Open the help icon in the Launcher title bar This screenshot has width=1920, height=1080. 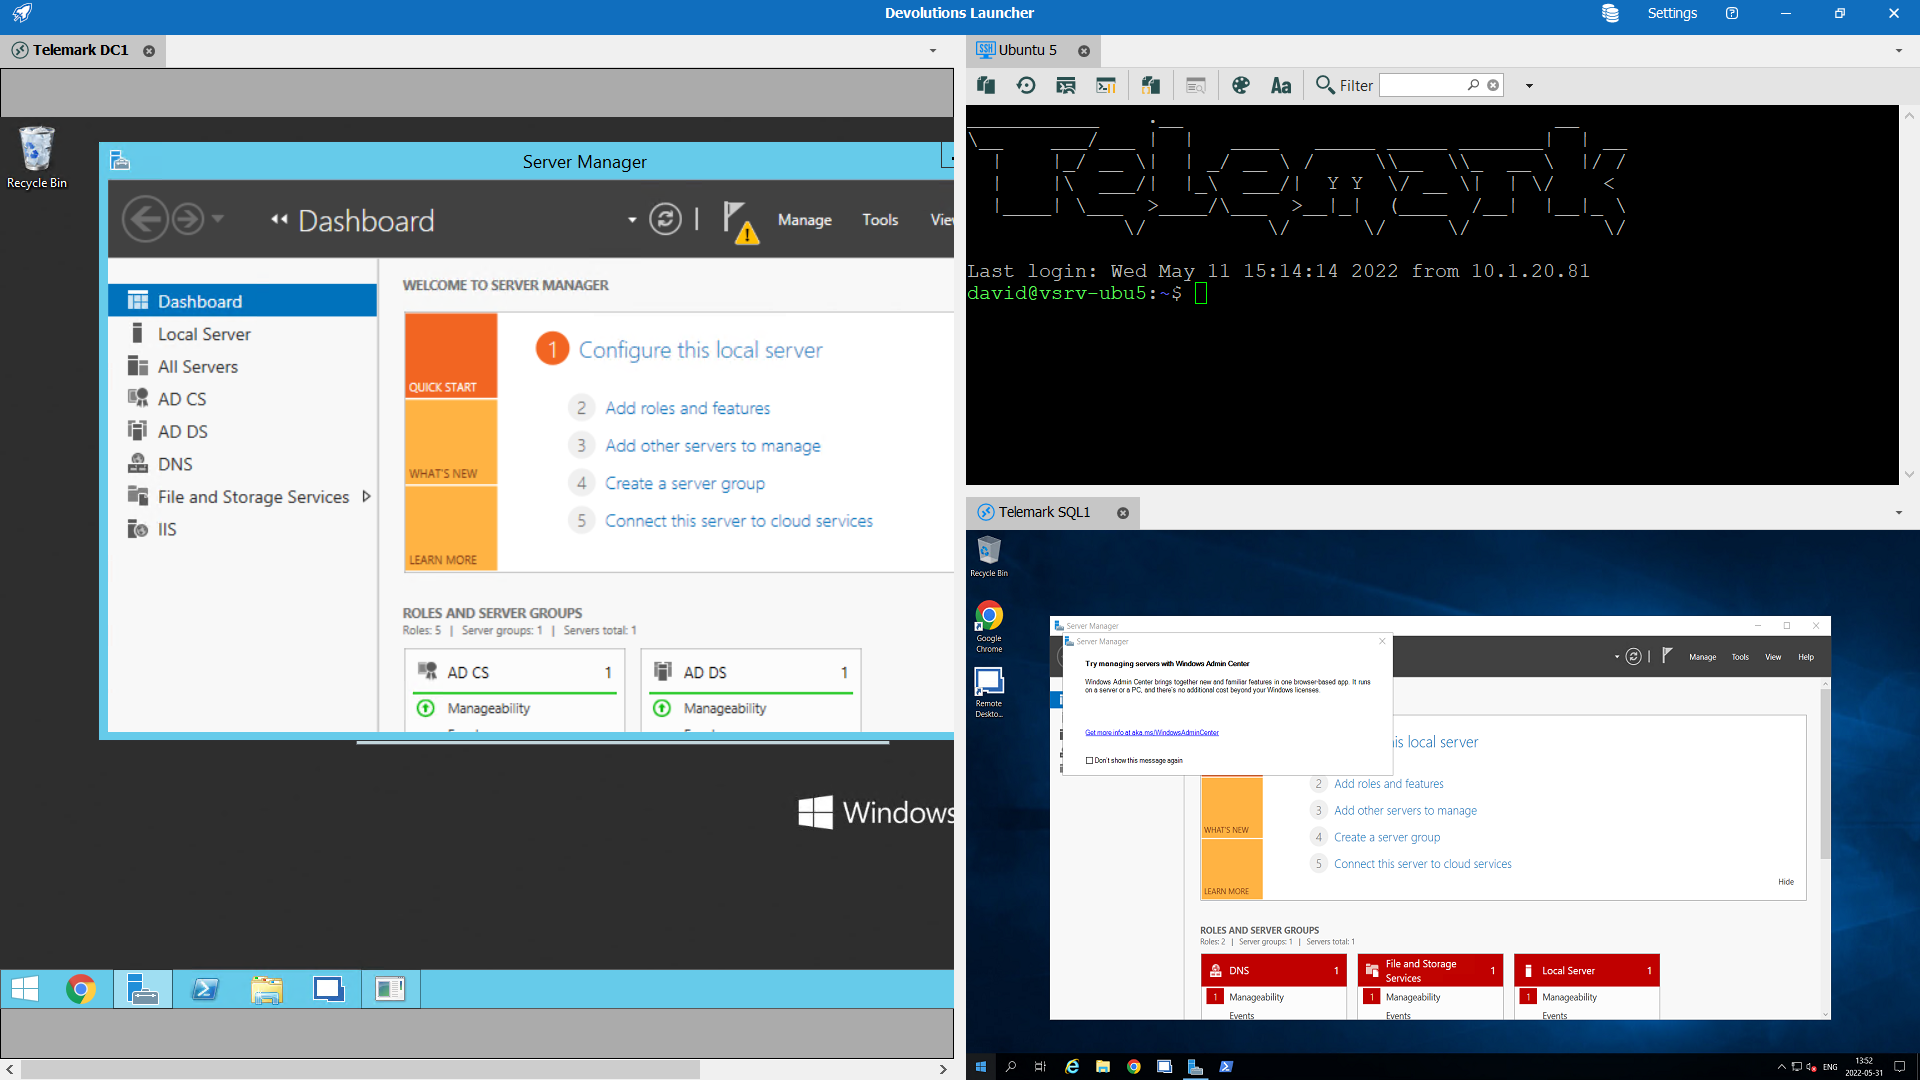point(1732,13)
